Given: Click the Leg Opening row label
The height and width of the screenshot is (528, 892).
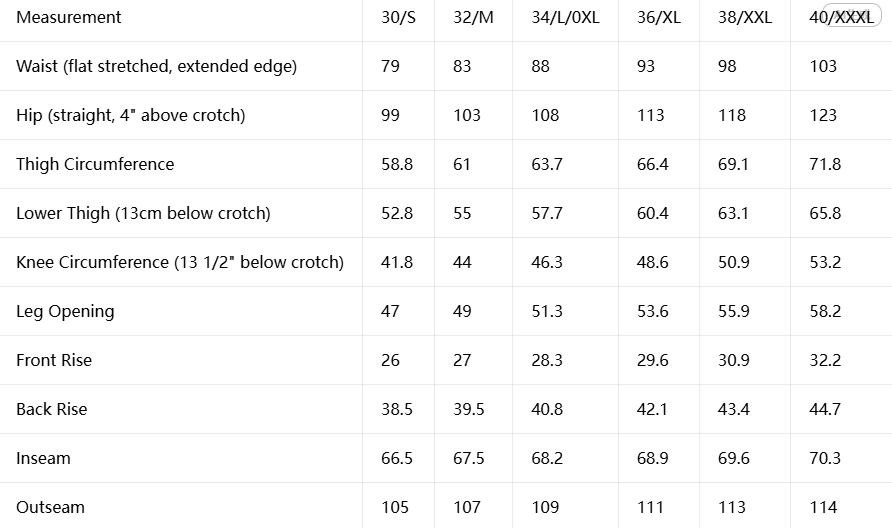Looking at the screenshot, I should (x=65, y=311).
